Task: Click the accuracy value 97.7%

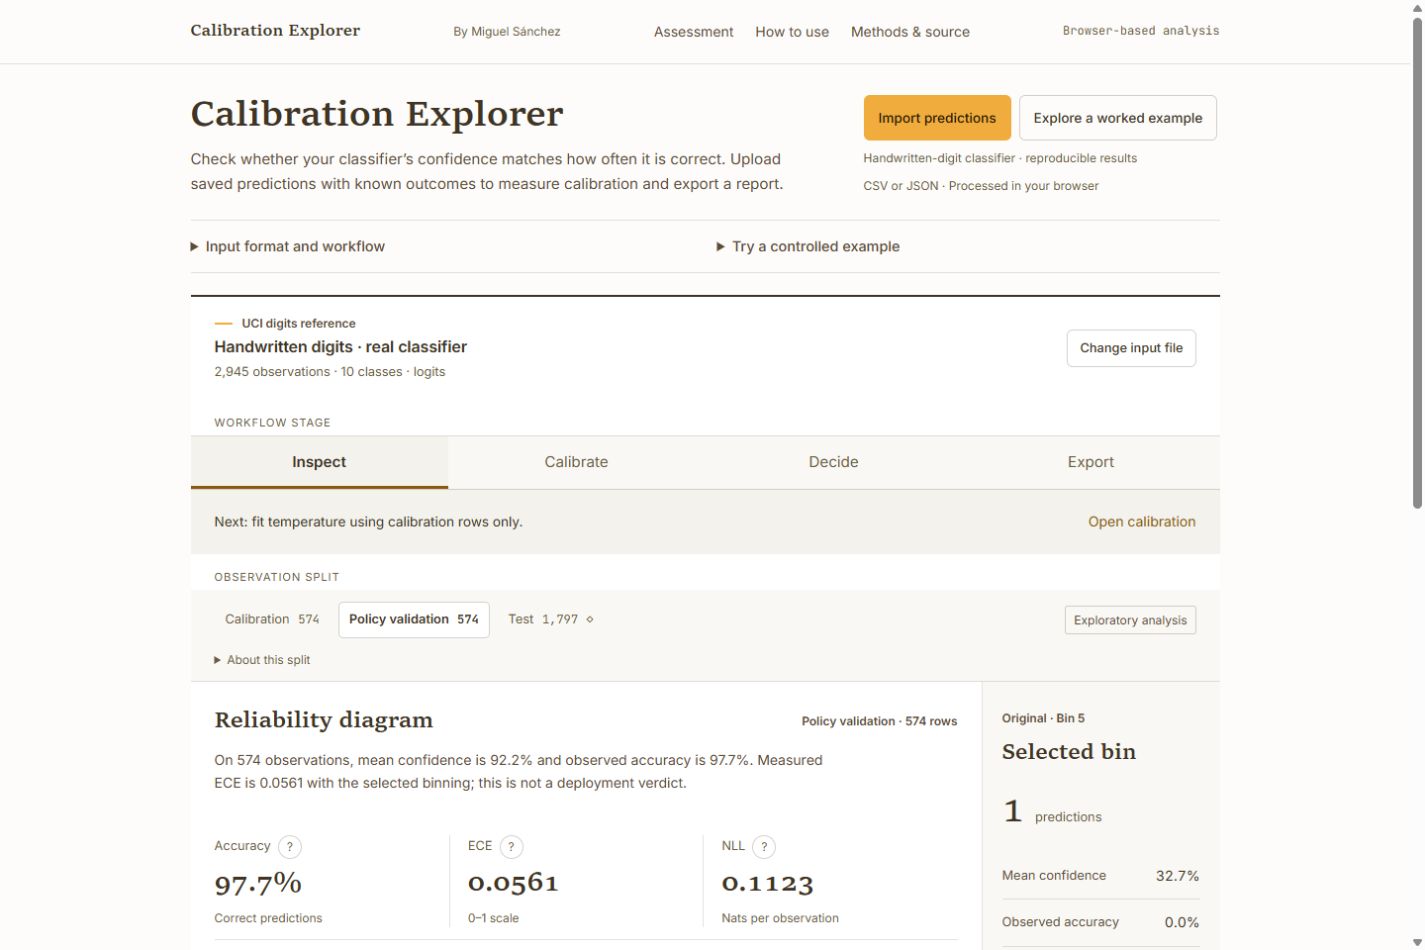Action: [258, 883]
